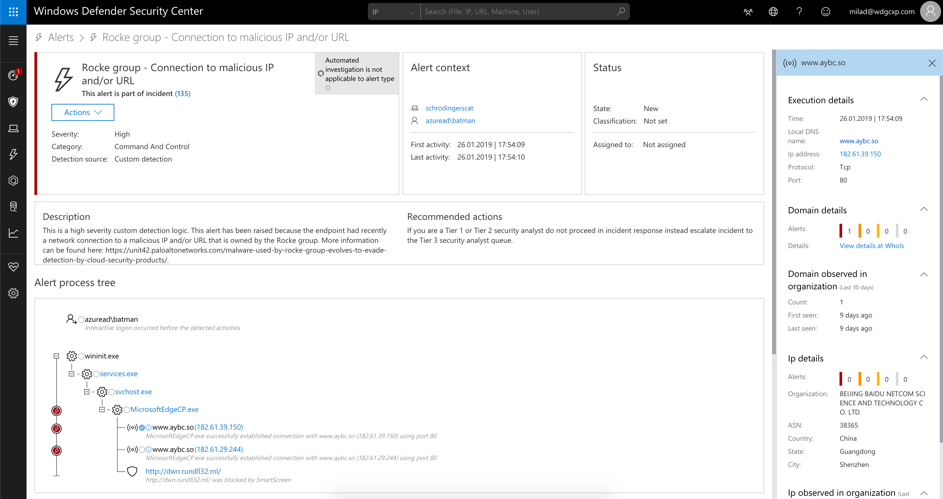Open the Actions dropdown button
Screen dimensions: 943x499
click(82, 112)
